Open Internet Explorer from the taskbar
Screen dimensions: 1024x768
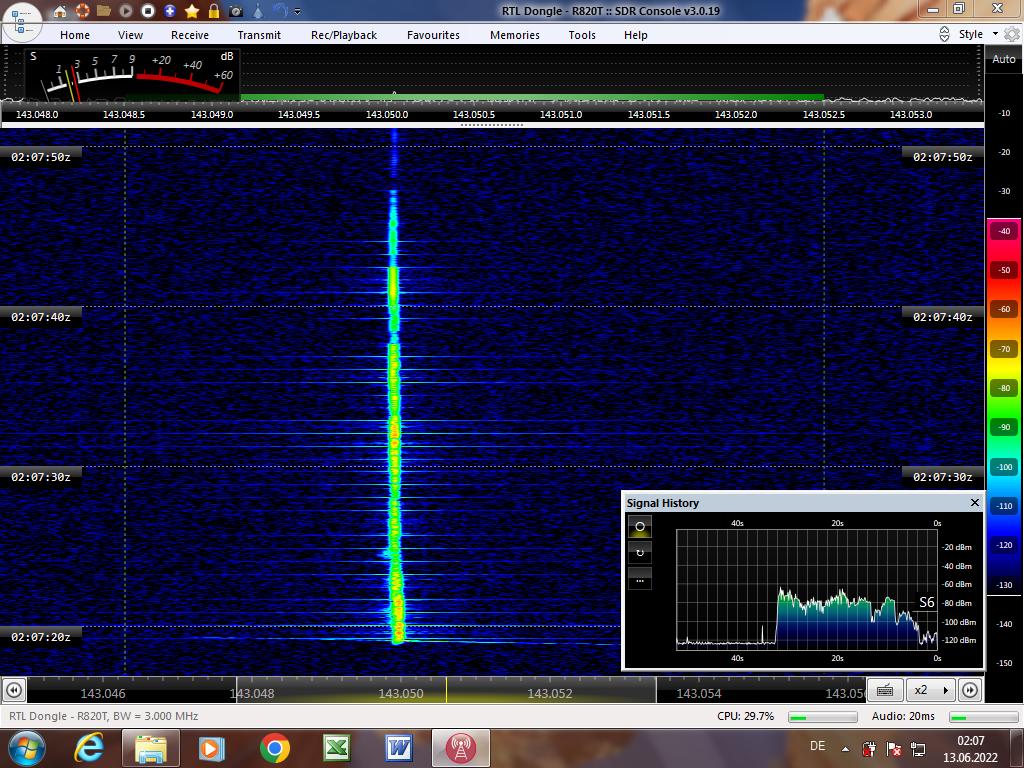tap(89, 748)
